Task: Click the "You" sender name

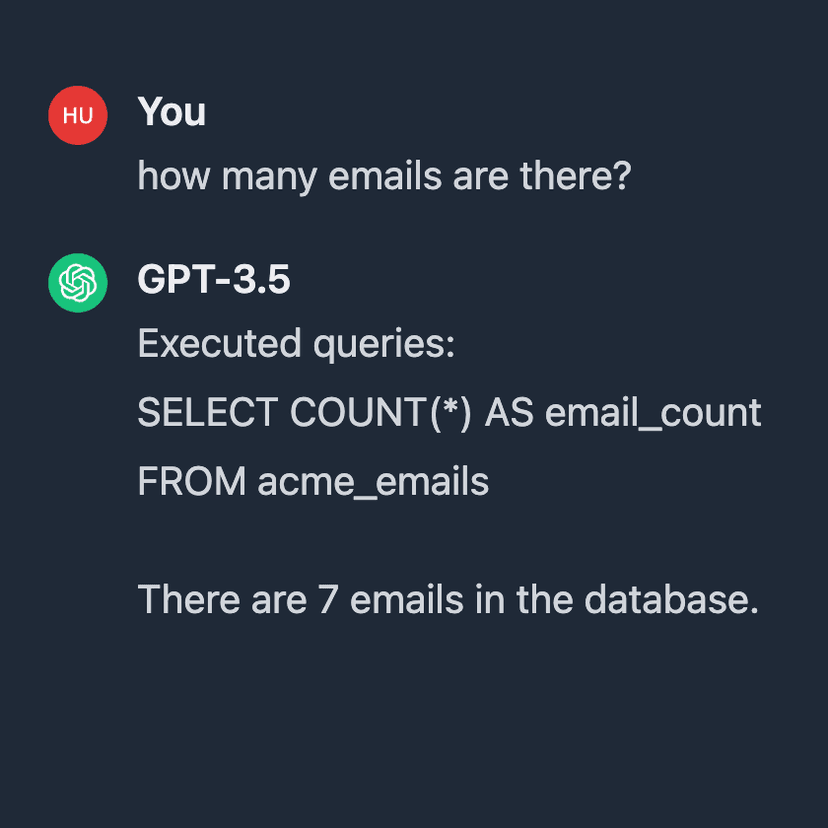Action: tap(171, 112)
